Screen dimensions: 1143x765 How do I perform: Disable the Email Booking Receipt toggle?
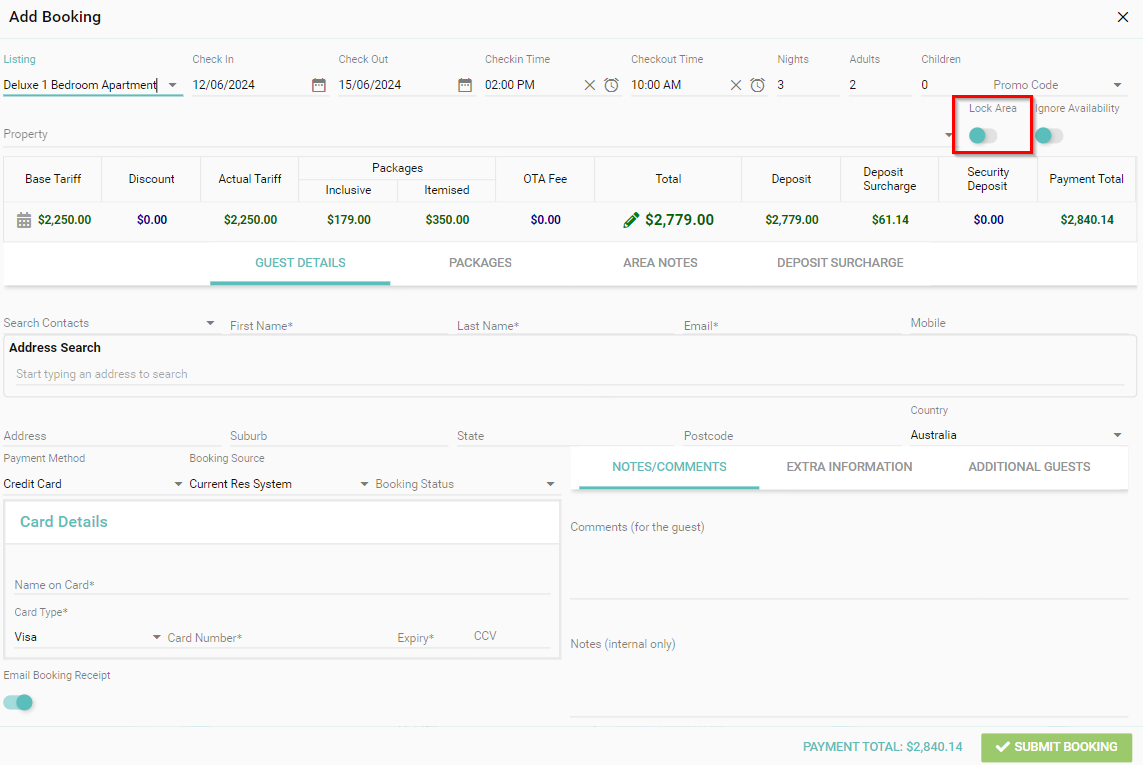(x=18, y=702)
